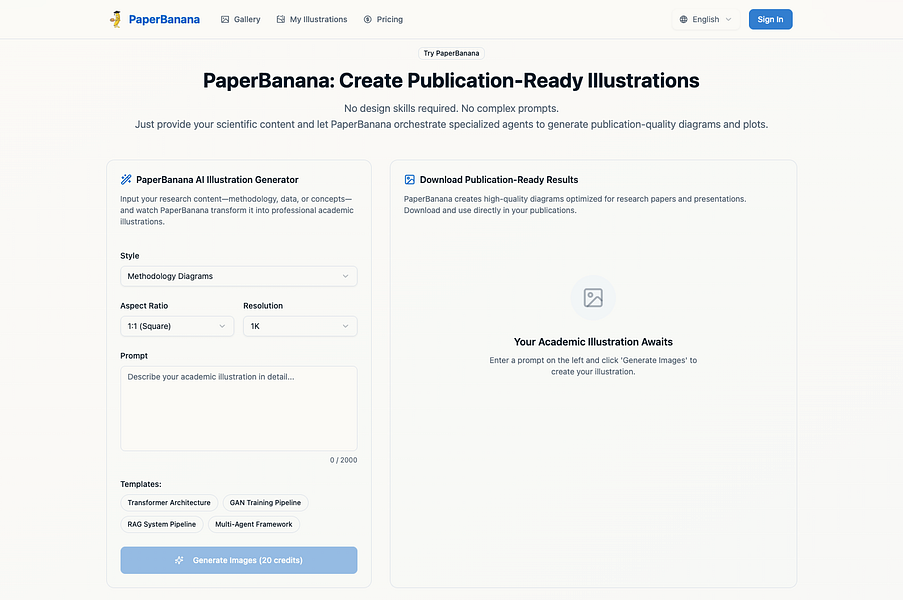Select the Multi-Agent Framework template

(254, 524)
